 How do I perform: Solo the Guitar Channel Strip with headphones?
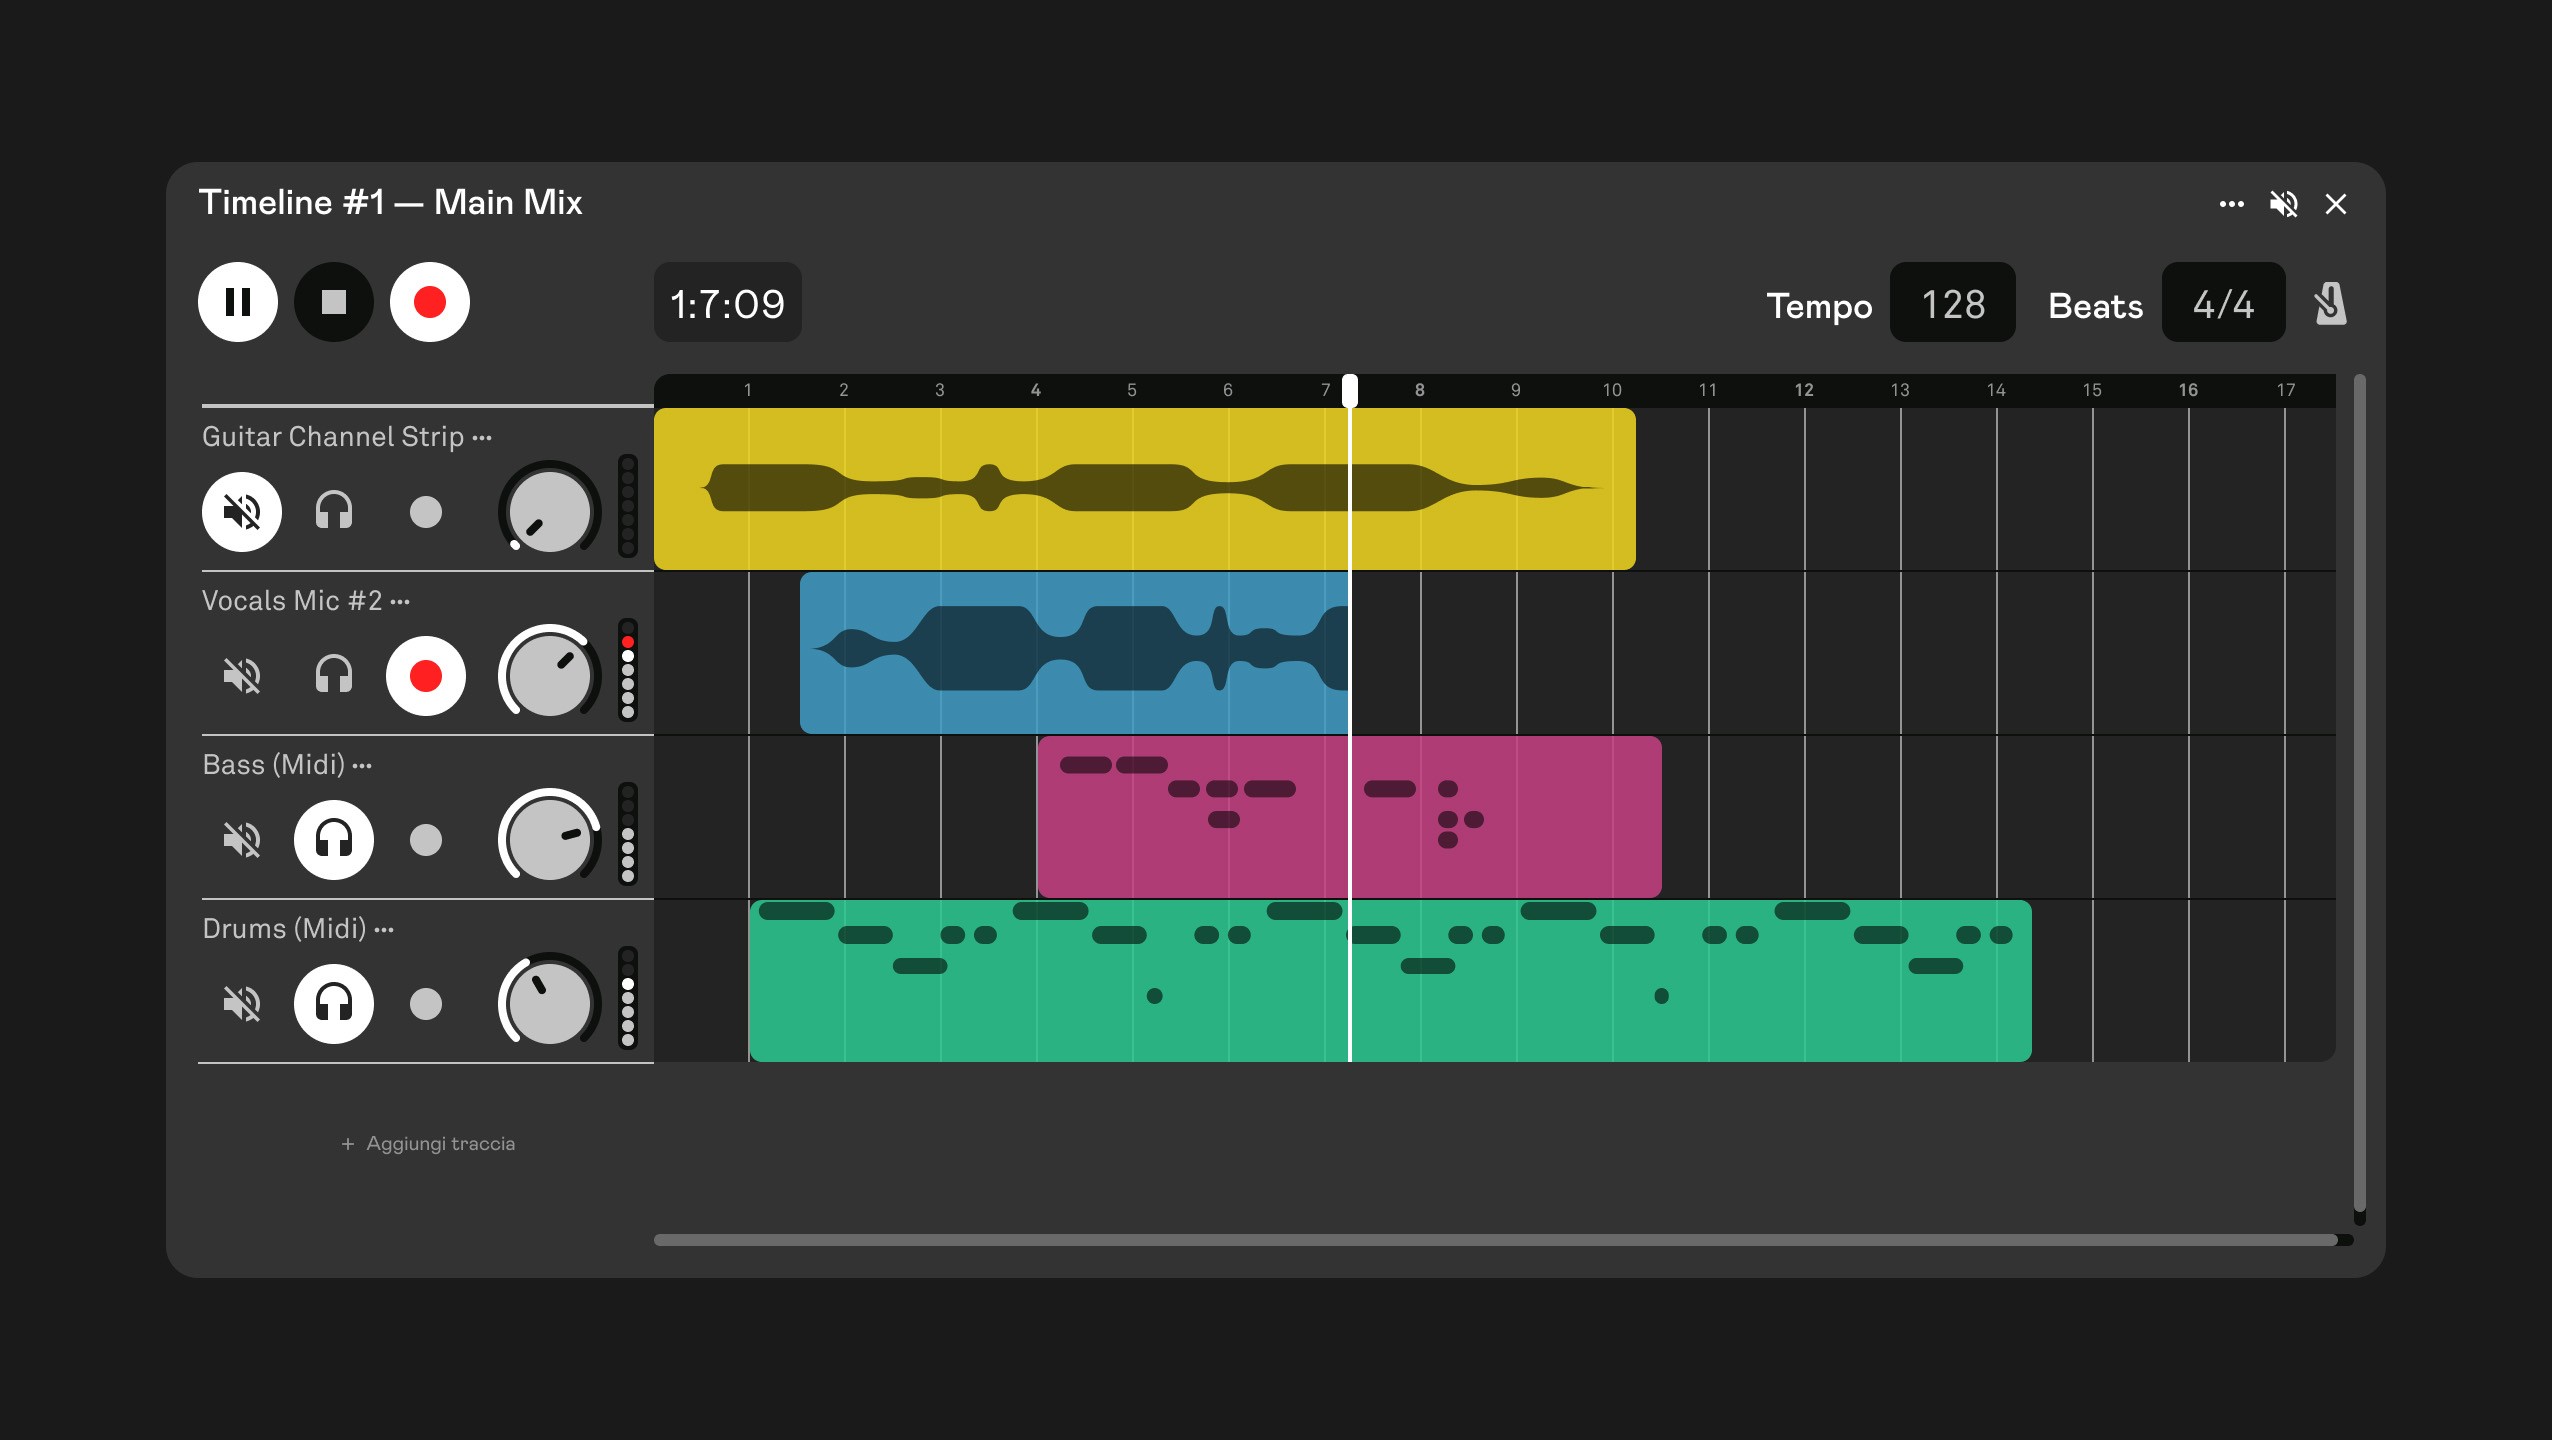pyautogui.click(x=334, y=512)
